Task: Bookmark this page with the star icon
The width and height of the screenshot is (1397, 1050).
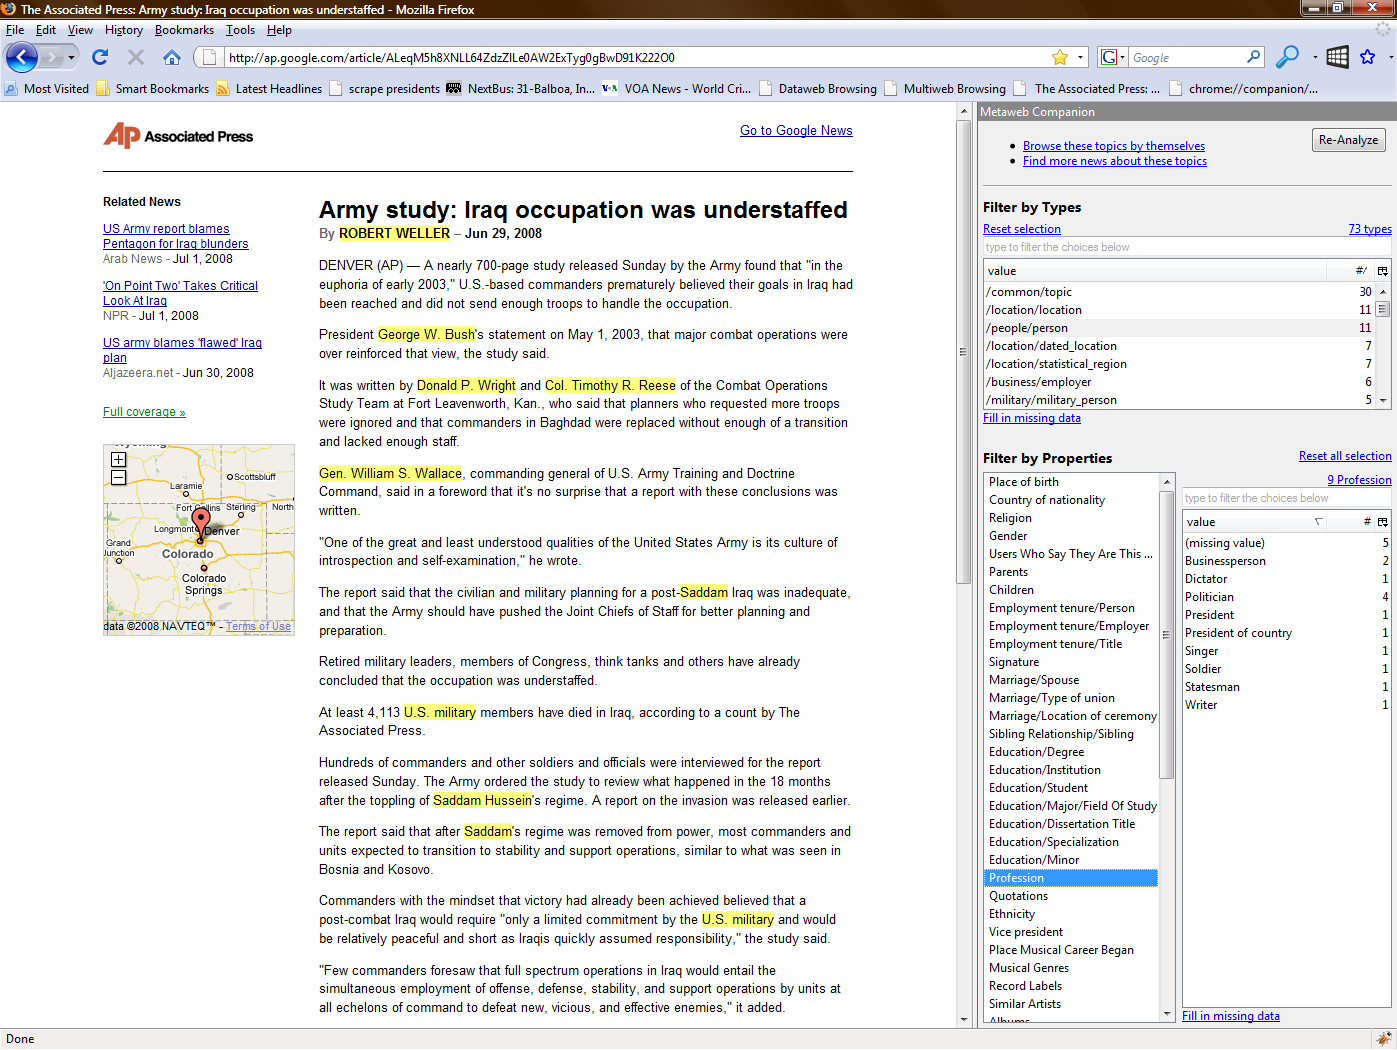Action: click(x=1060, y=57)
